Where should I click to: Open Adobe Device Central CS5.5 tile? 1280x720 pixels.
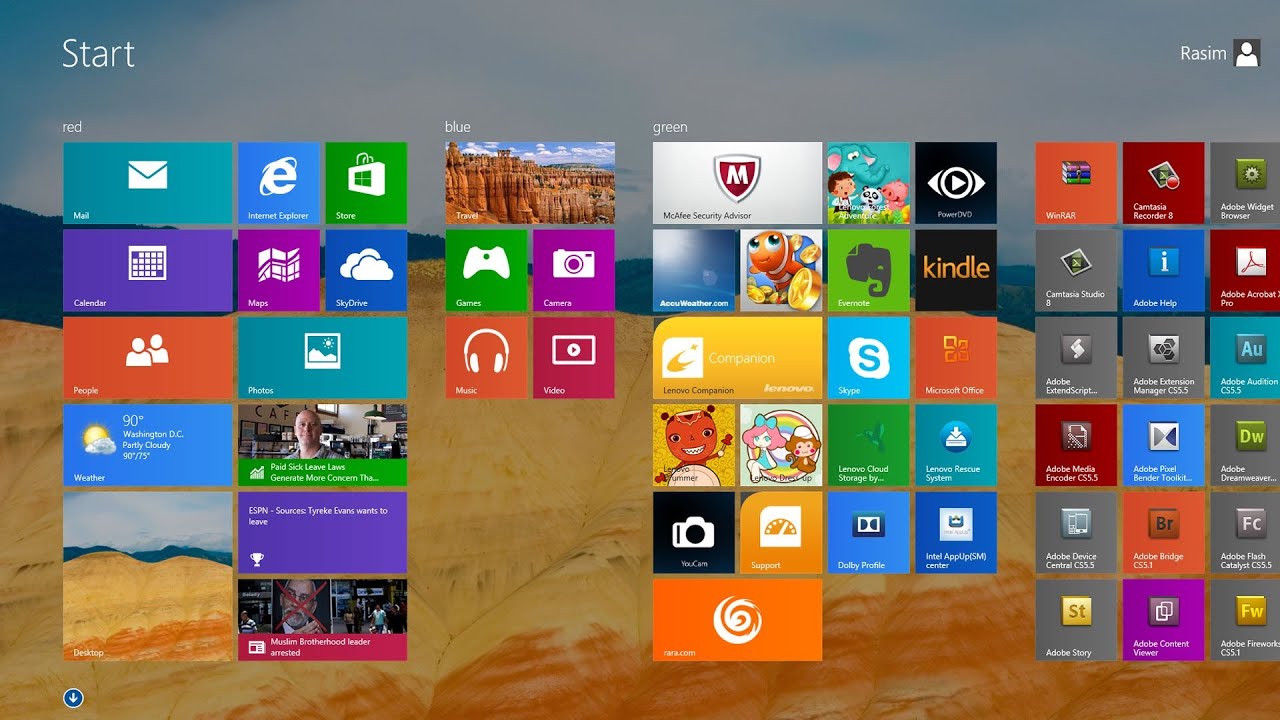pos(1076,533)
